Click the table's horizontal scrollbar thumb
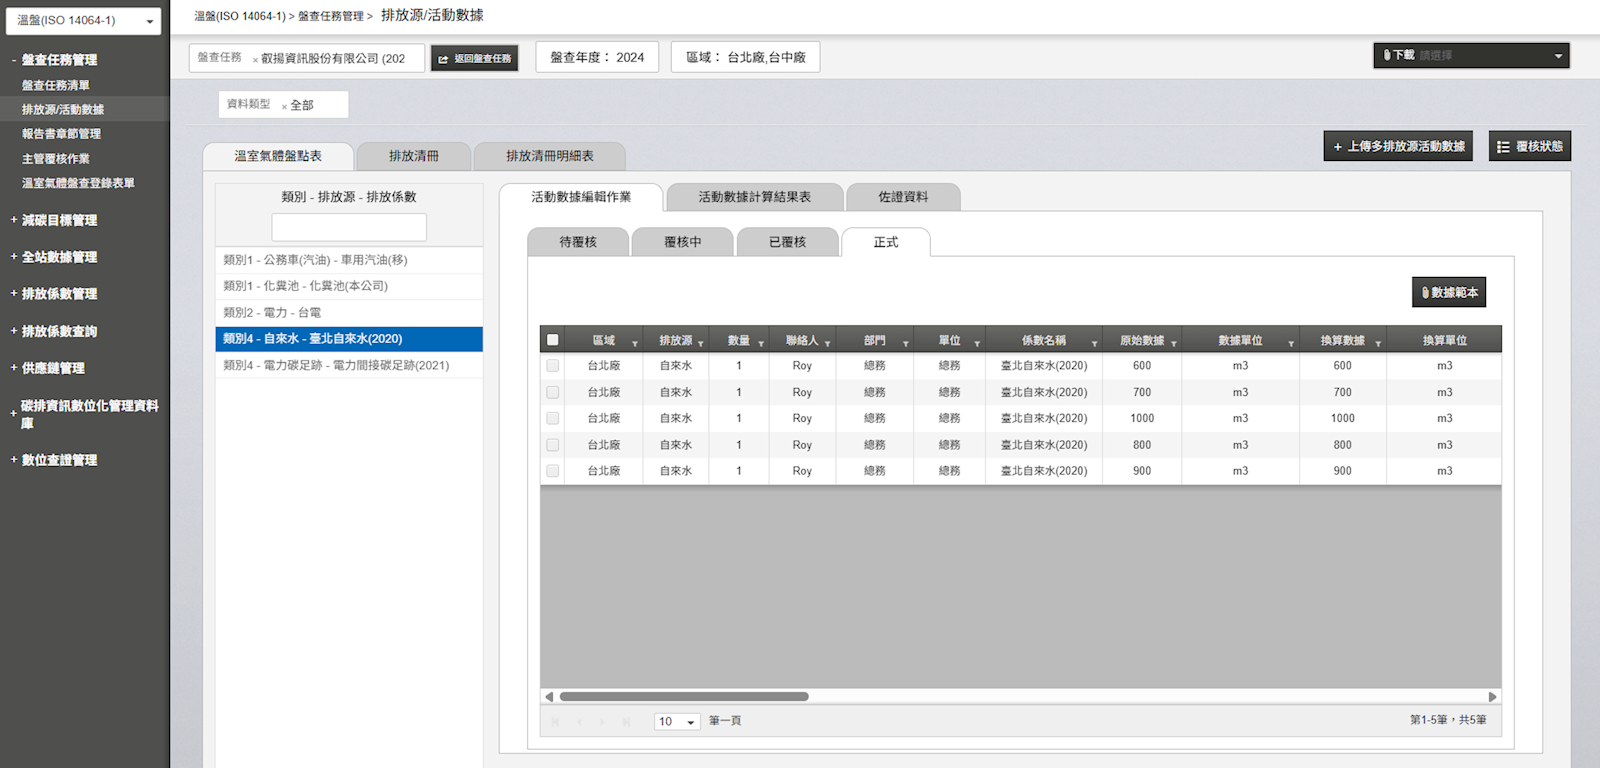The image size is (1600, 768). coord(684,697)
